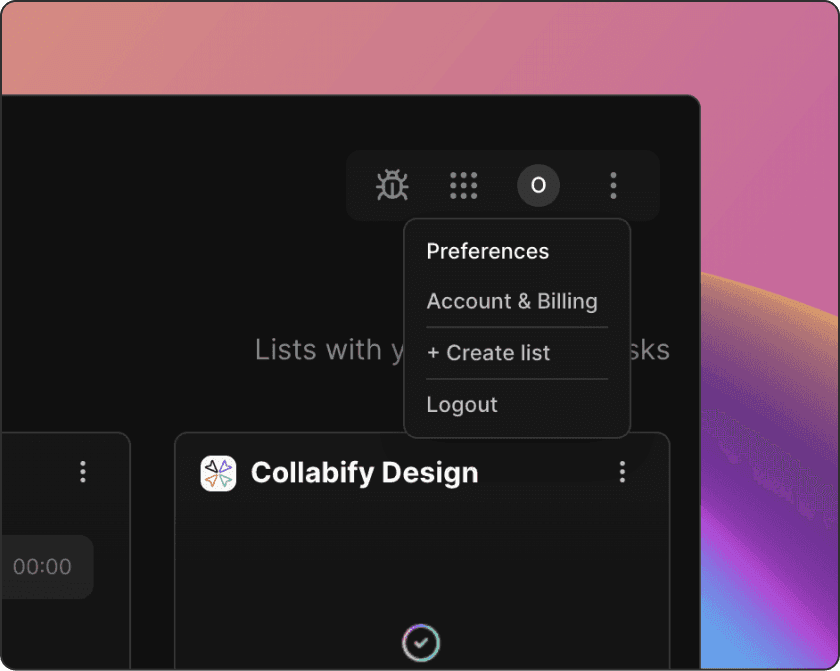Click the 00:00 timer display
The image size is (840, 671).
click(42, 567)
